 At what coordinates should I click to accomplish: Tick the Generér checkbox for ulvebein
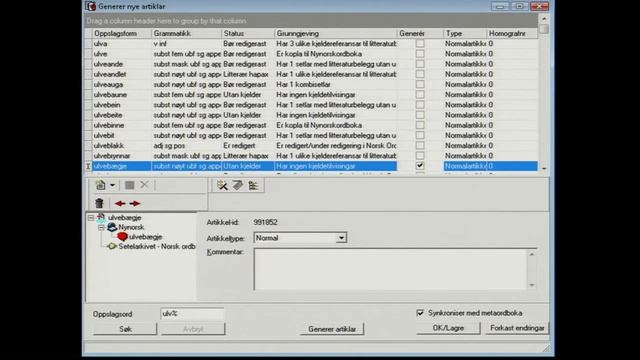(420, 104)
